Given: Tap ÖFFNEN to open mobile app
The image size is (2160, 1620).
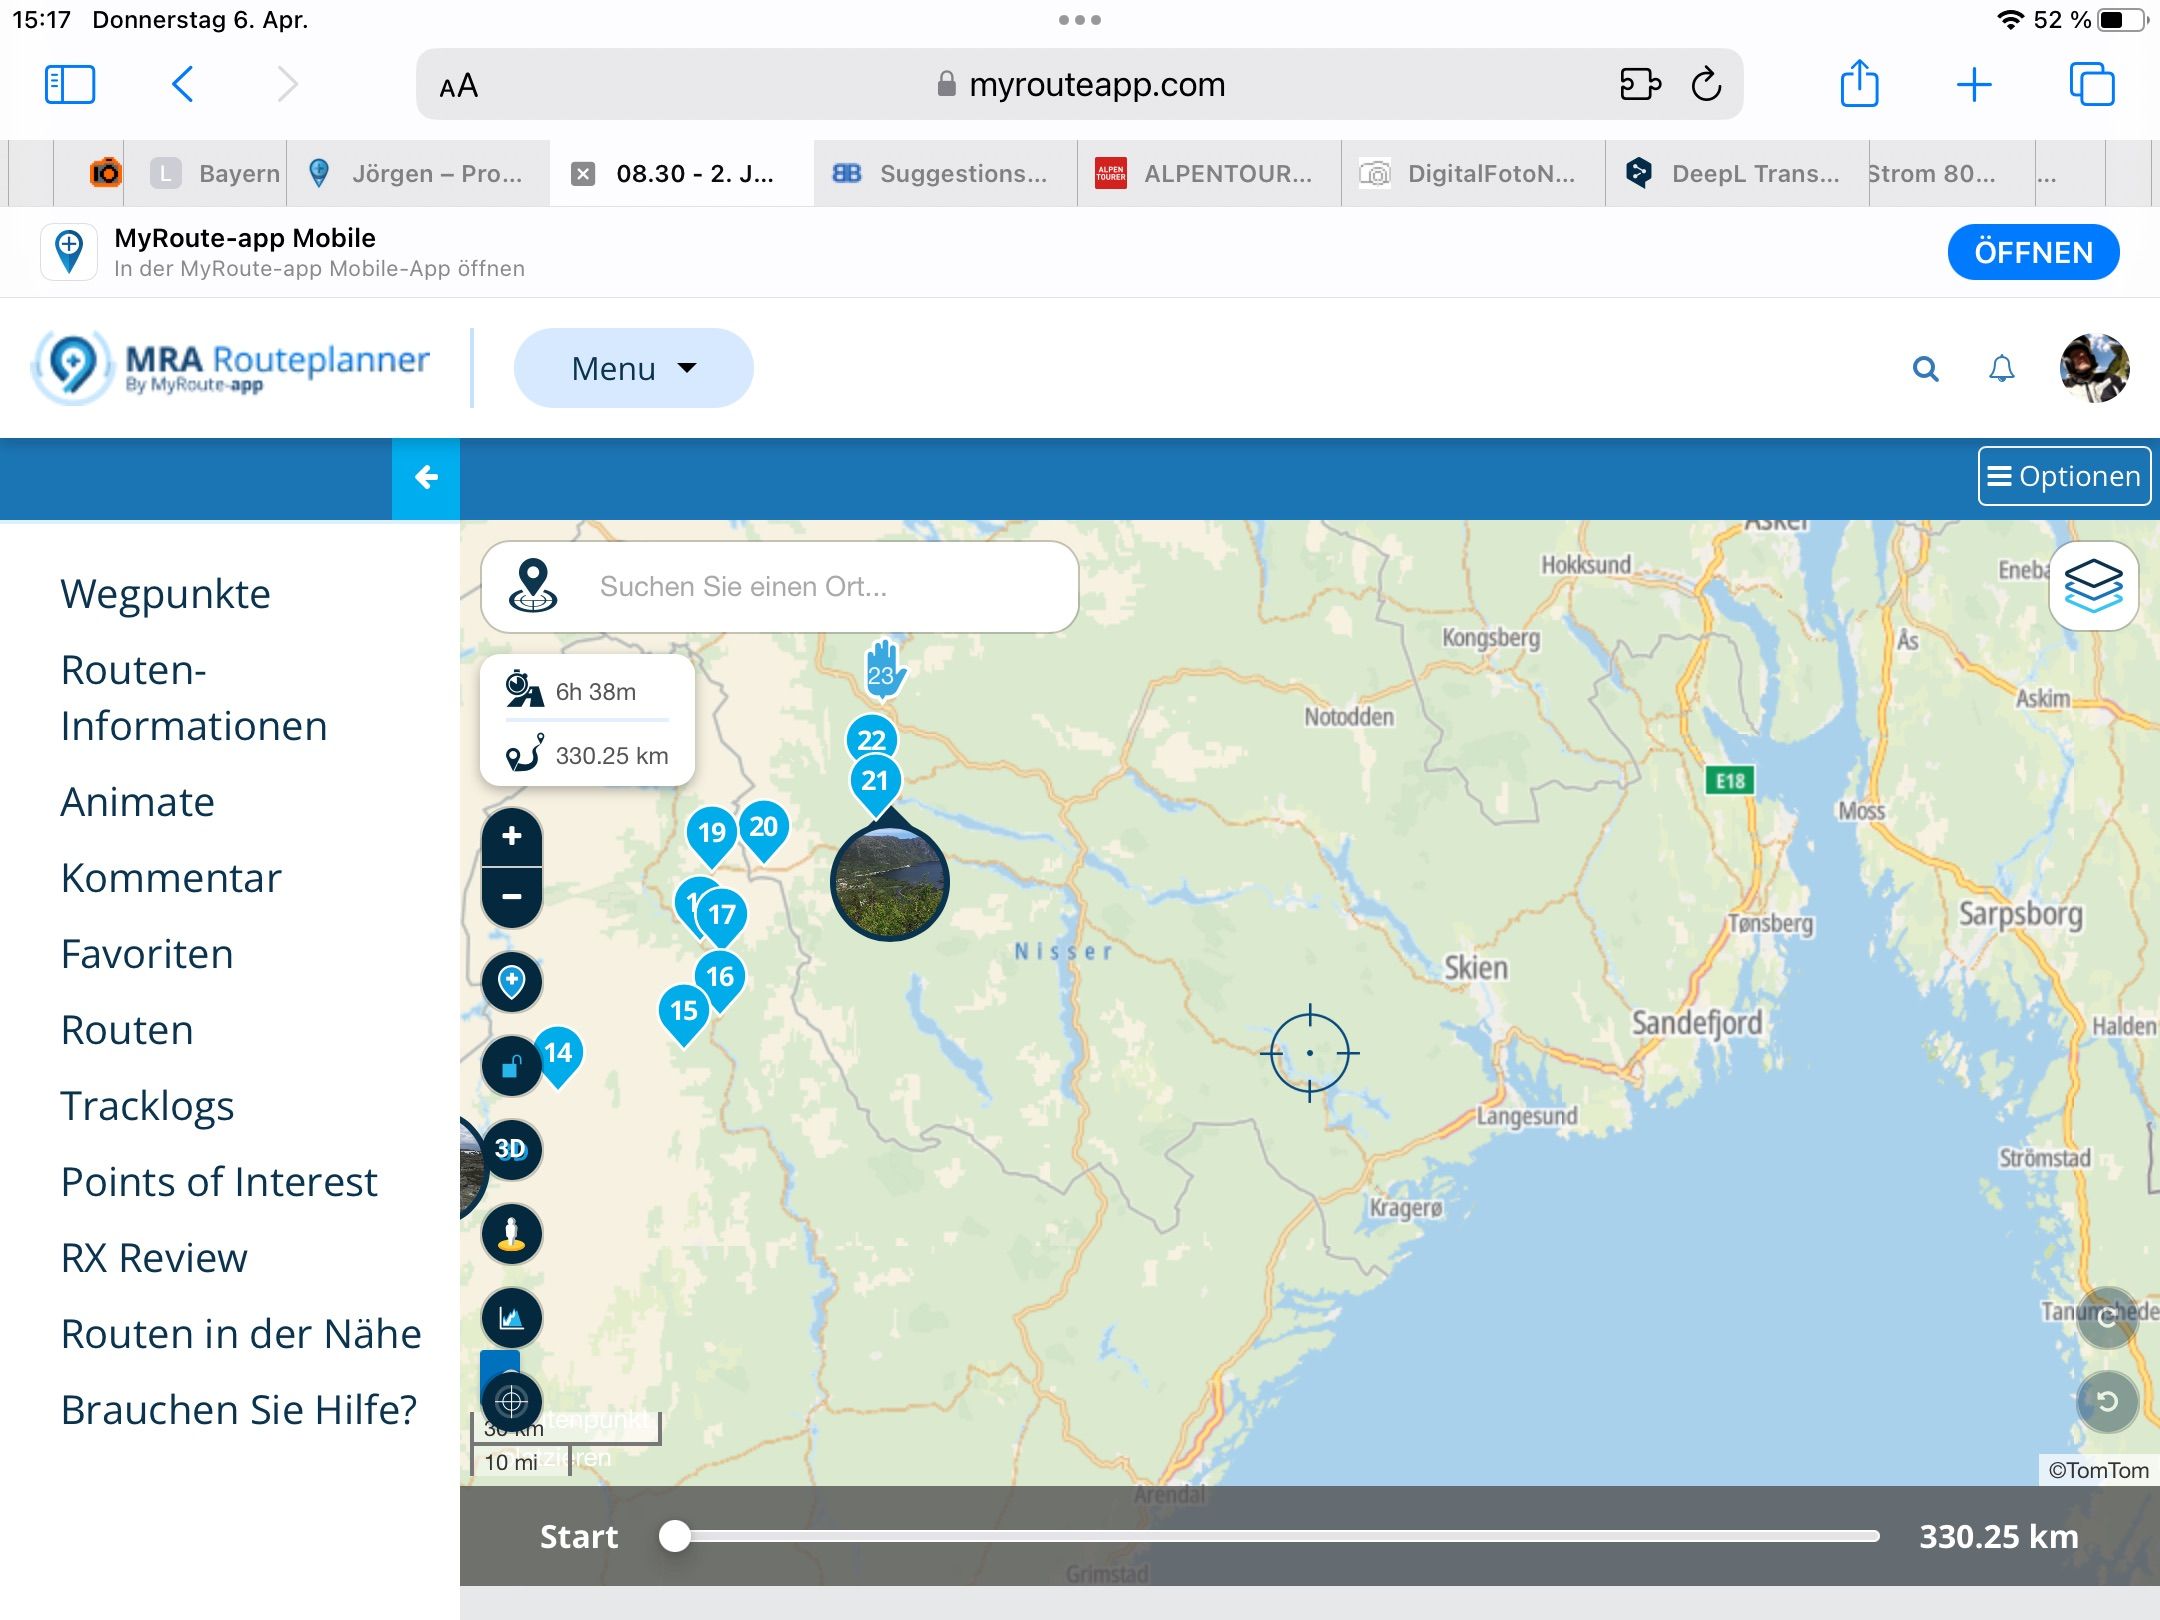Looking at the screenshot, I should click(2033, 252).
